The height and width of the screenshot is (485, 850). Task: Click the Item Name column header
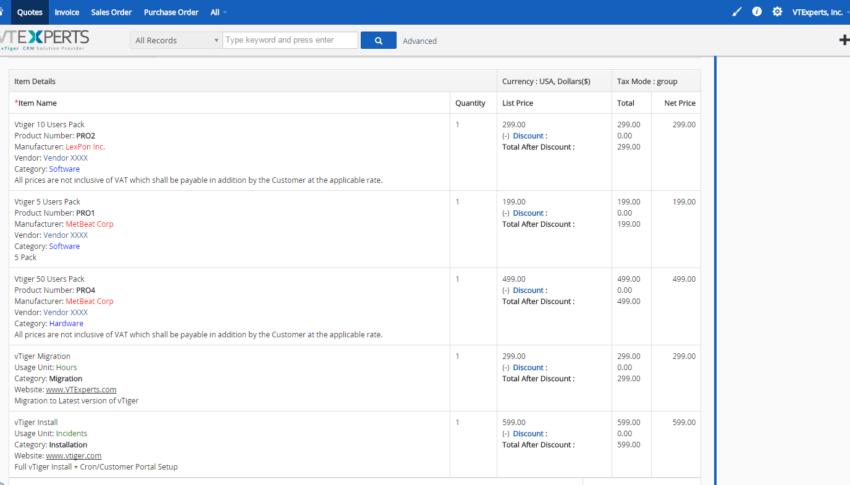tap(35, 103)
